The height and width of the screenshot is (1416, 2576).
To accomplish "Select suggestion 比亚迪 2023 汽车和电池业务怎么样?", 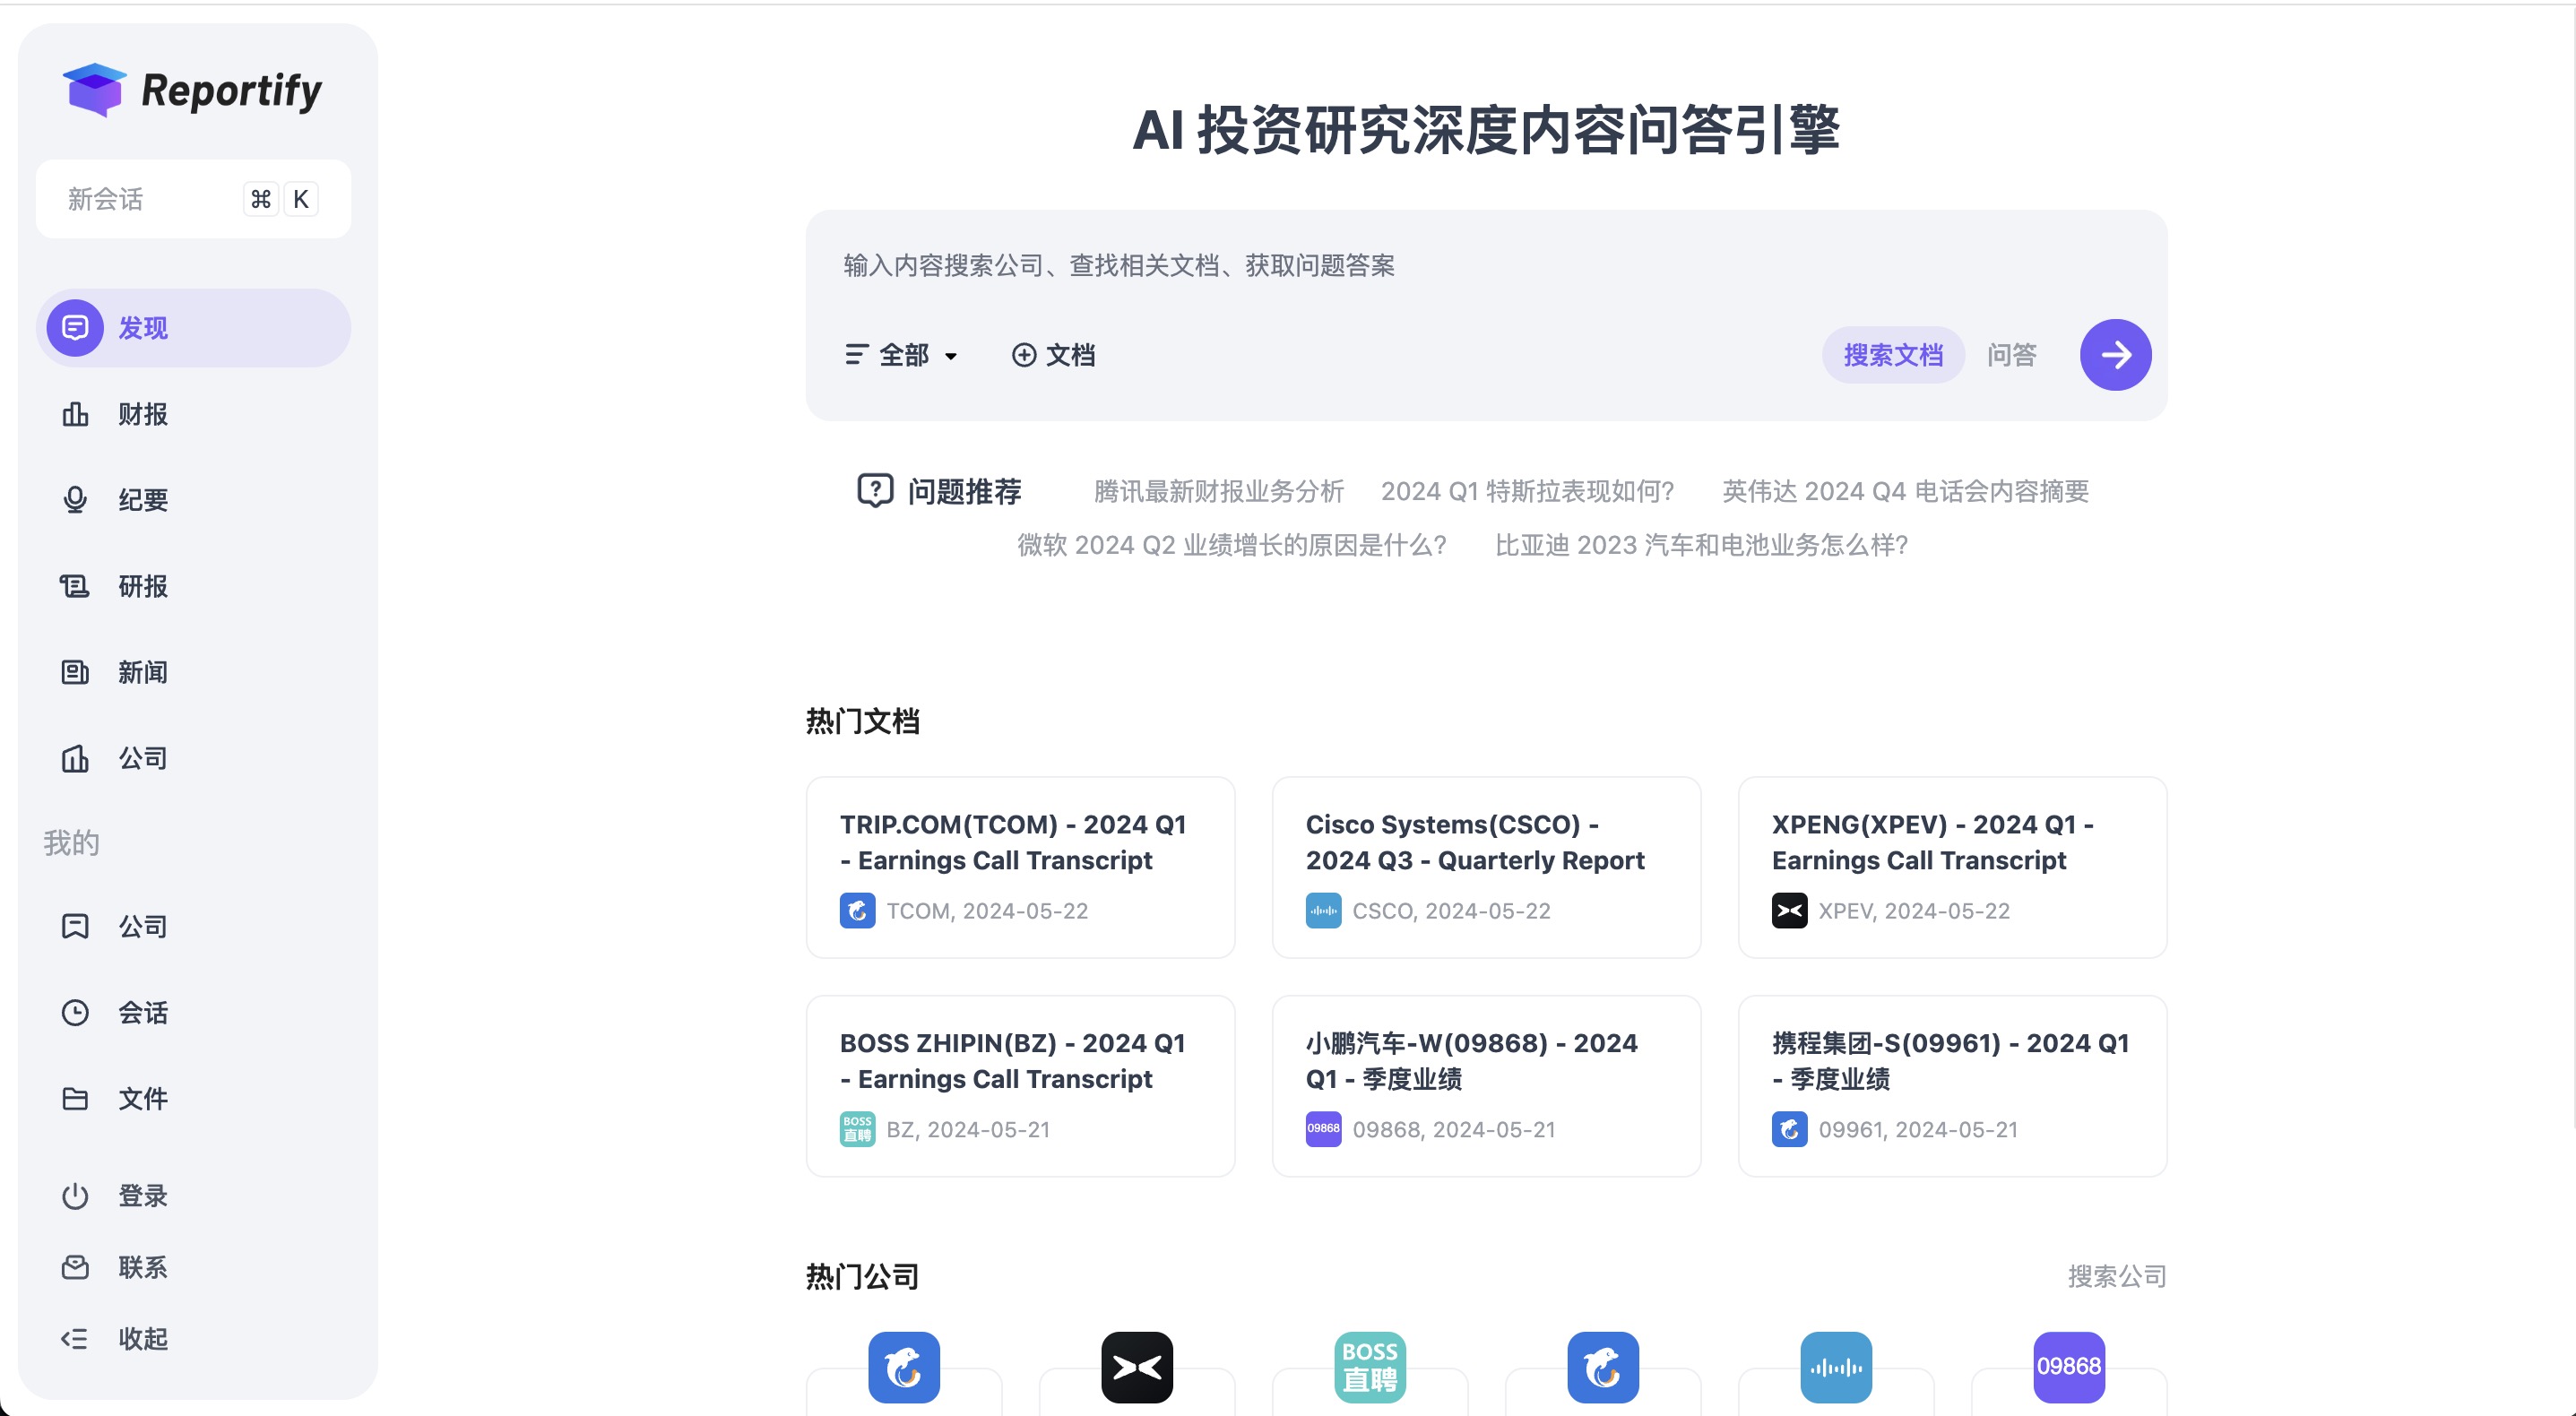I will click(1702, 545).
